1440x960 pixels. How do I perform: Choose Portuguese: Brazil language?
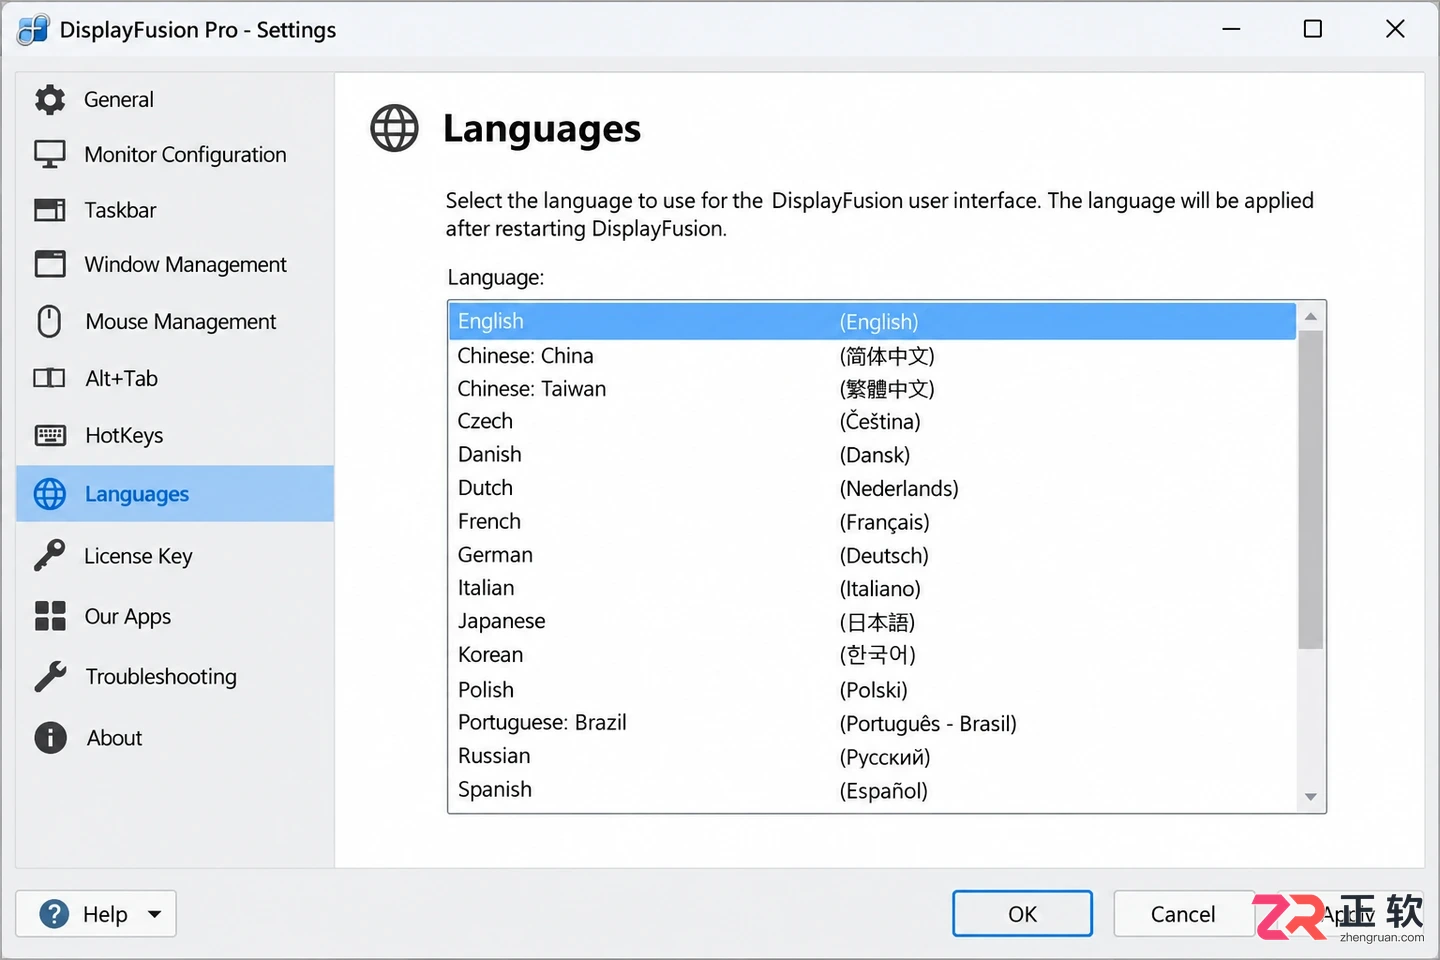(872, 723)
